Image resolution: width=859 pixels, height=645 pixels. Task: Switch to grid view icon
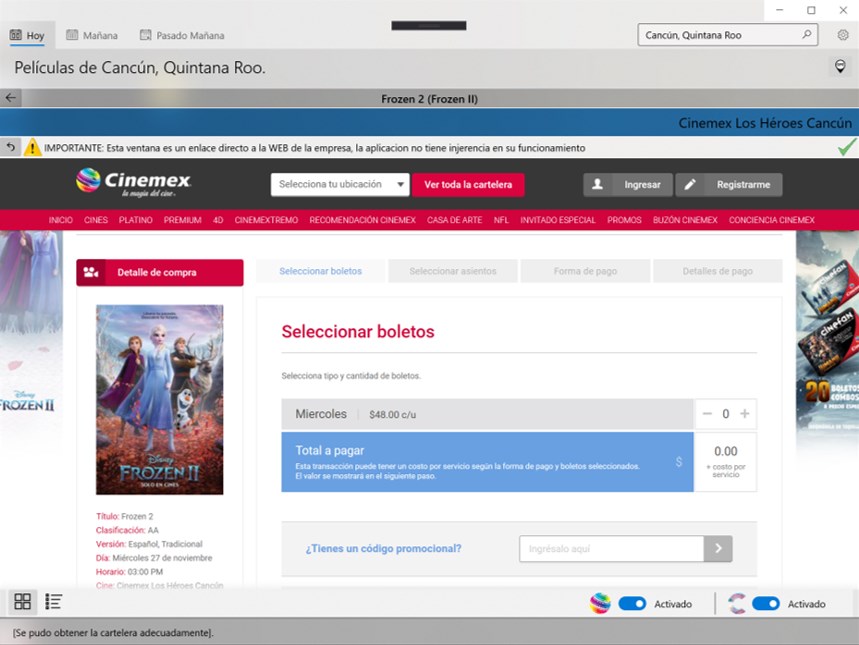click(22, 602)
